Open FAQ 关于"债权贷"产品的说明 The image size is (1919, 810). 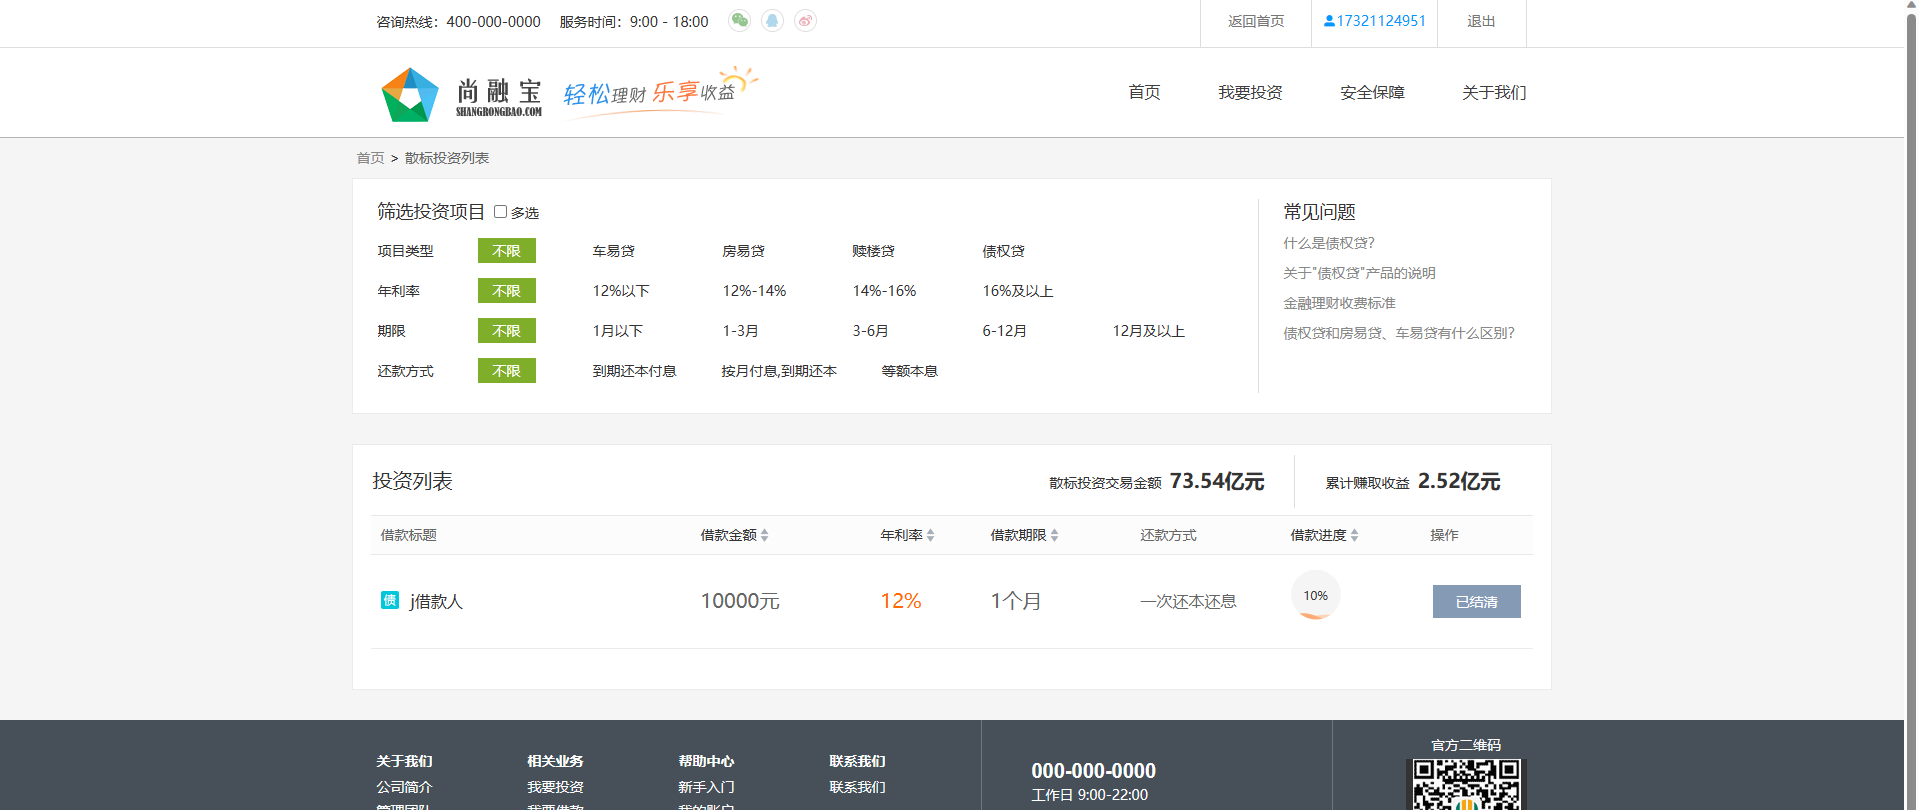tap(1359, 273)
